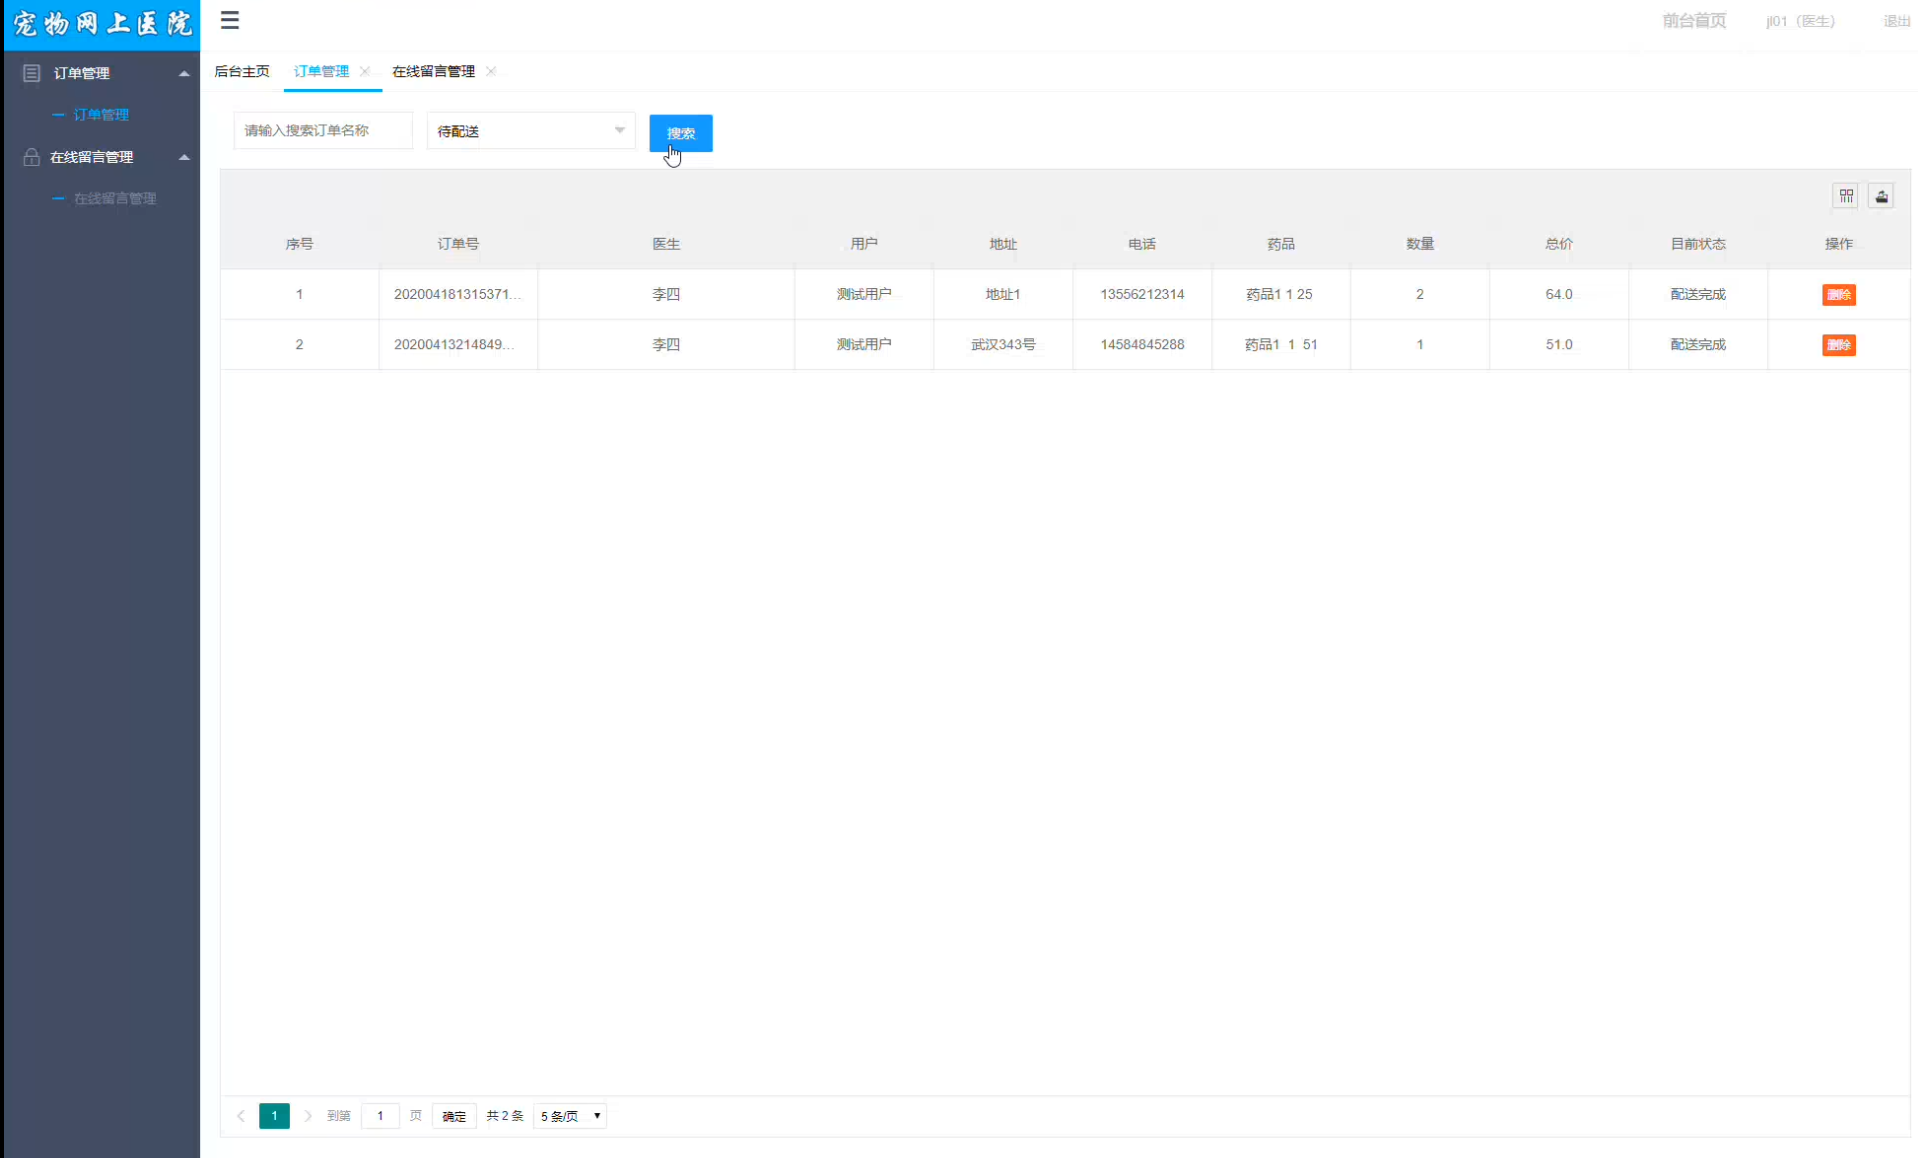
Task: Click the print table icon
Action: [1881, 196]
